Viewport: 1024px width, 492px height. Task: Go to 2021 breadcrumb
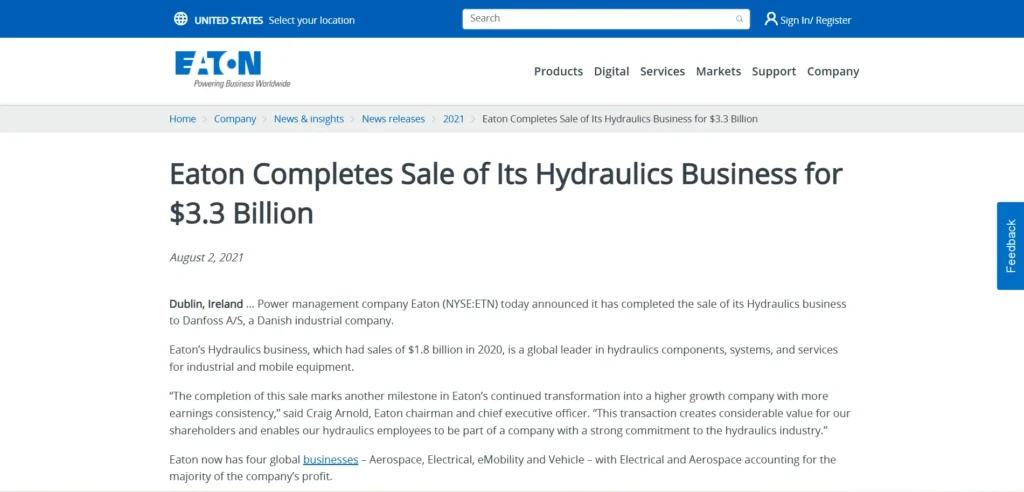tap(453, 119)
